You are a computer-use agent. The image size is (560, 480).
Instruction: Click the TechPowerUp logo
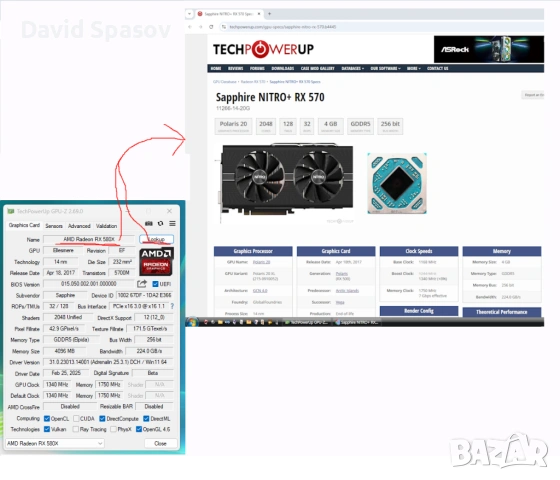[263, 49]
